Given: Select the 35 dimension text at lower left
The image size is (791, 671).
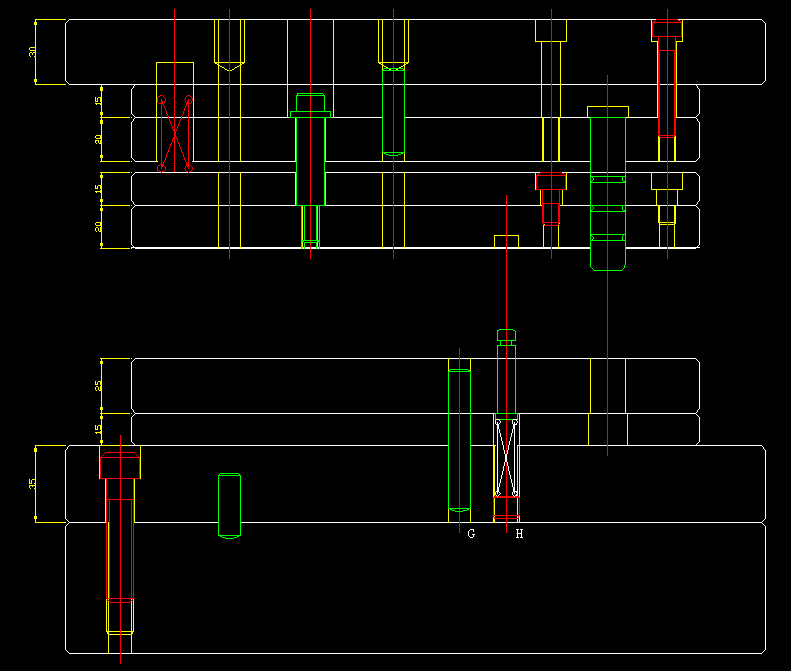Looking at the screenshot, I should click(x=33, y=483).
